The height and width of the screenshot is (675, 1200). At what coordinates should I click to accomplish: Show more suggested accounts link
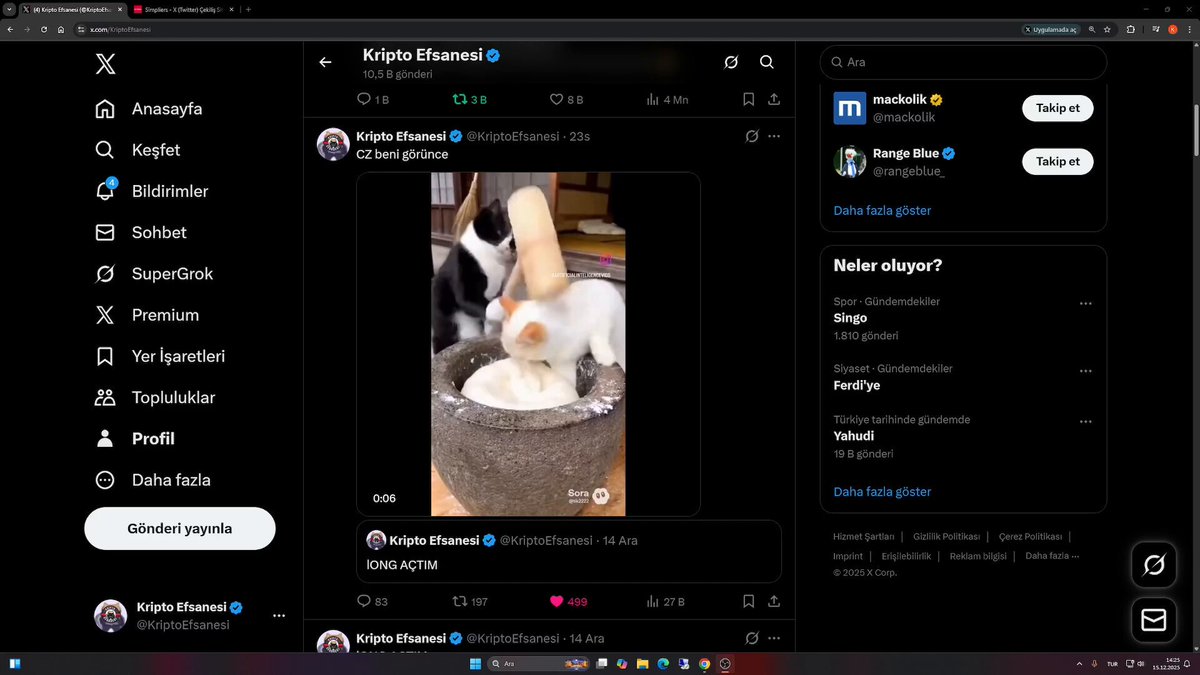click(x=882, y=211)
